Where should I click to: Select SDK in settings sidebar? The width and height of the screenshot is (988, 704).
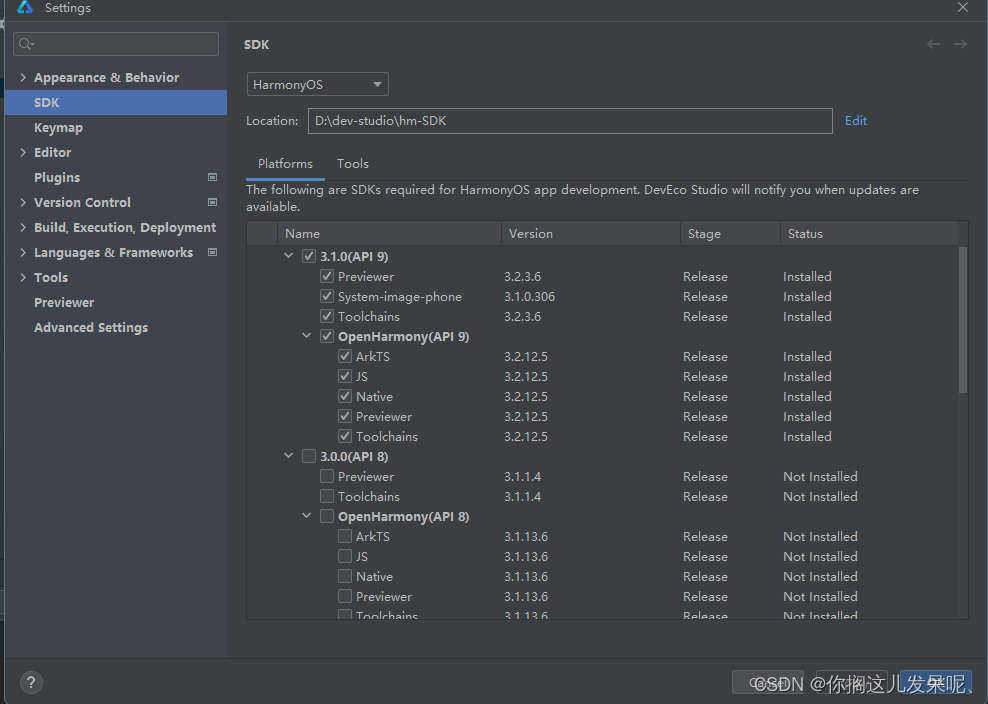pos(116,103)
